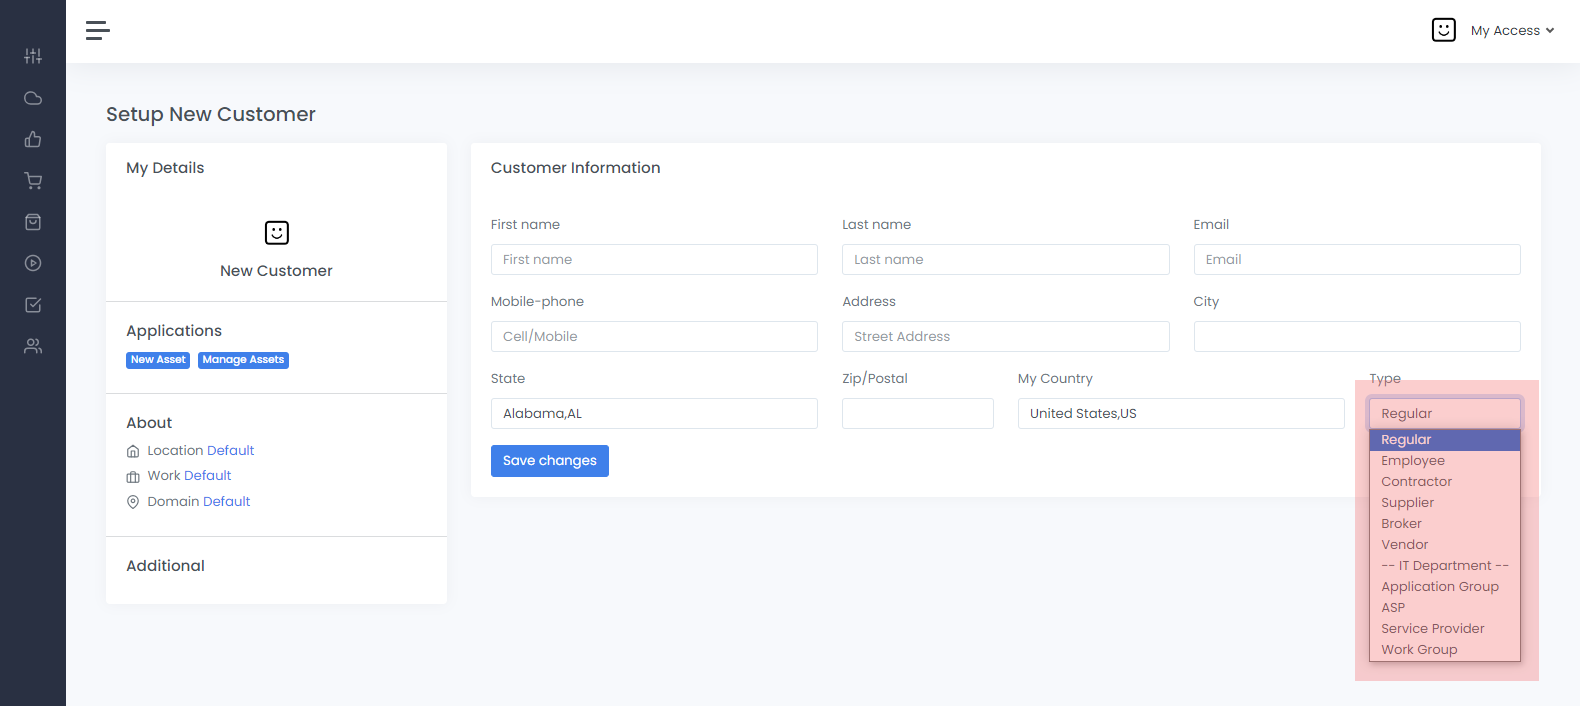
Task: Open the users icon in sidebar
Action: click(x=33, y=346)
